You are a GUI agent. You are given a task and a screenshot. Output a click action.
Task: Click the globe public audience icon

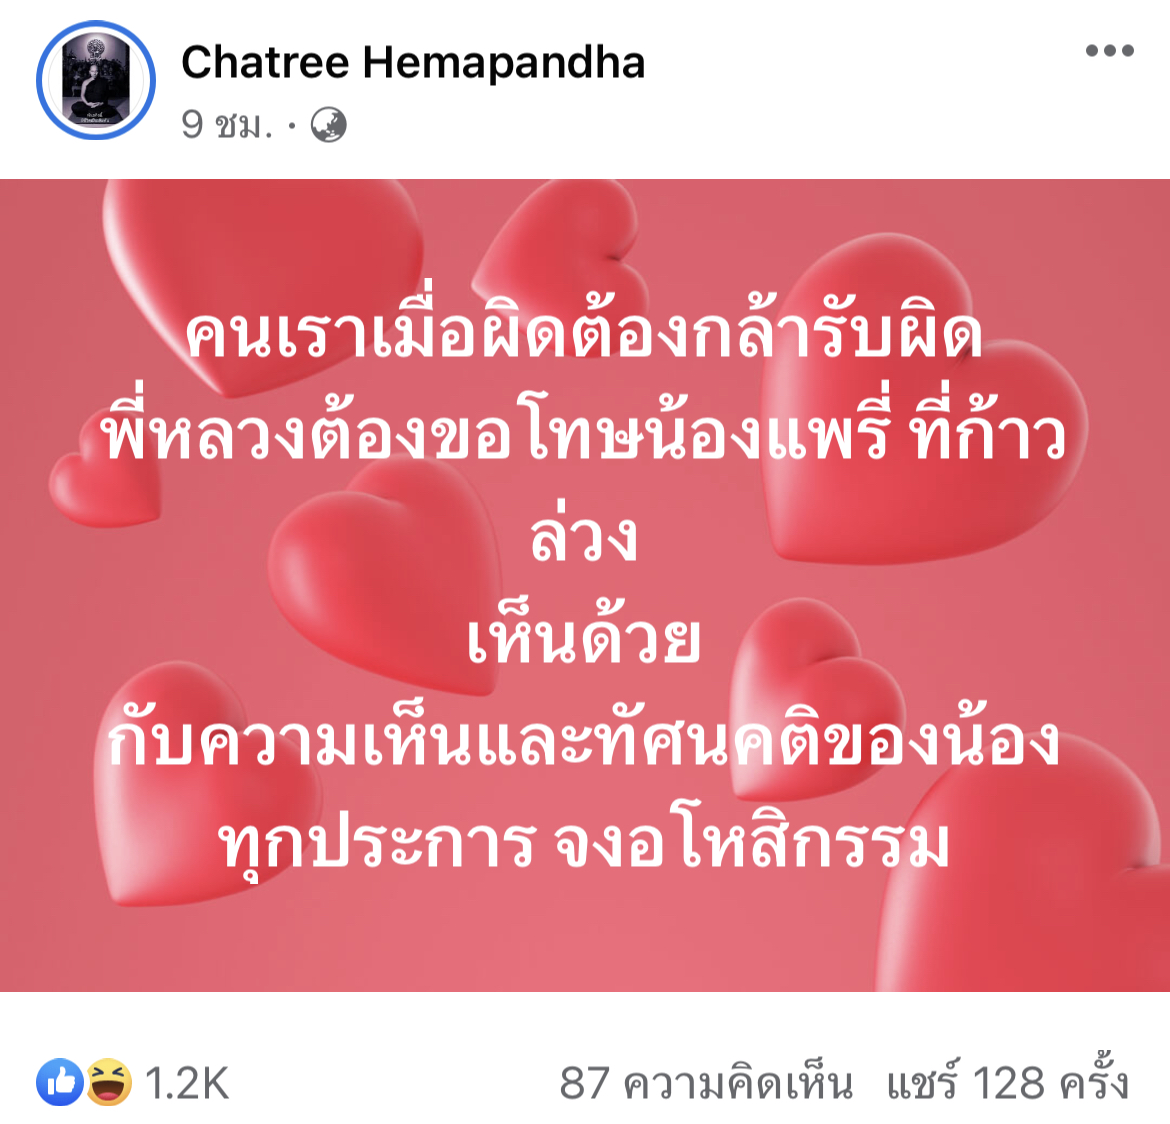tap(328, 125)
